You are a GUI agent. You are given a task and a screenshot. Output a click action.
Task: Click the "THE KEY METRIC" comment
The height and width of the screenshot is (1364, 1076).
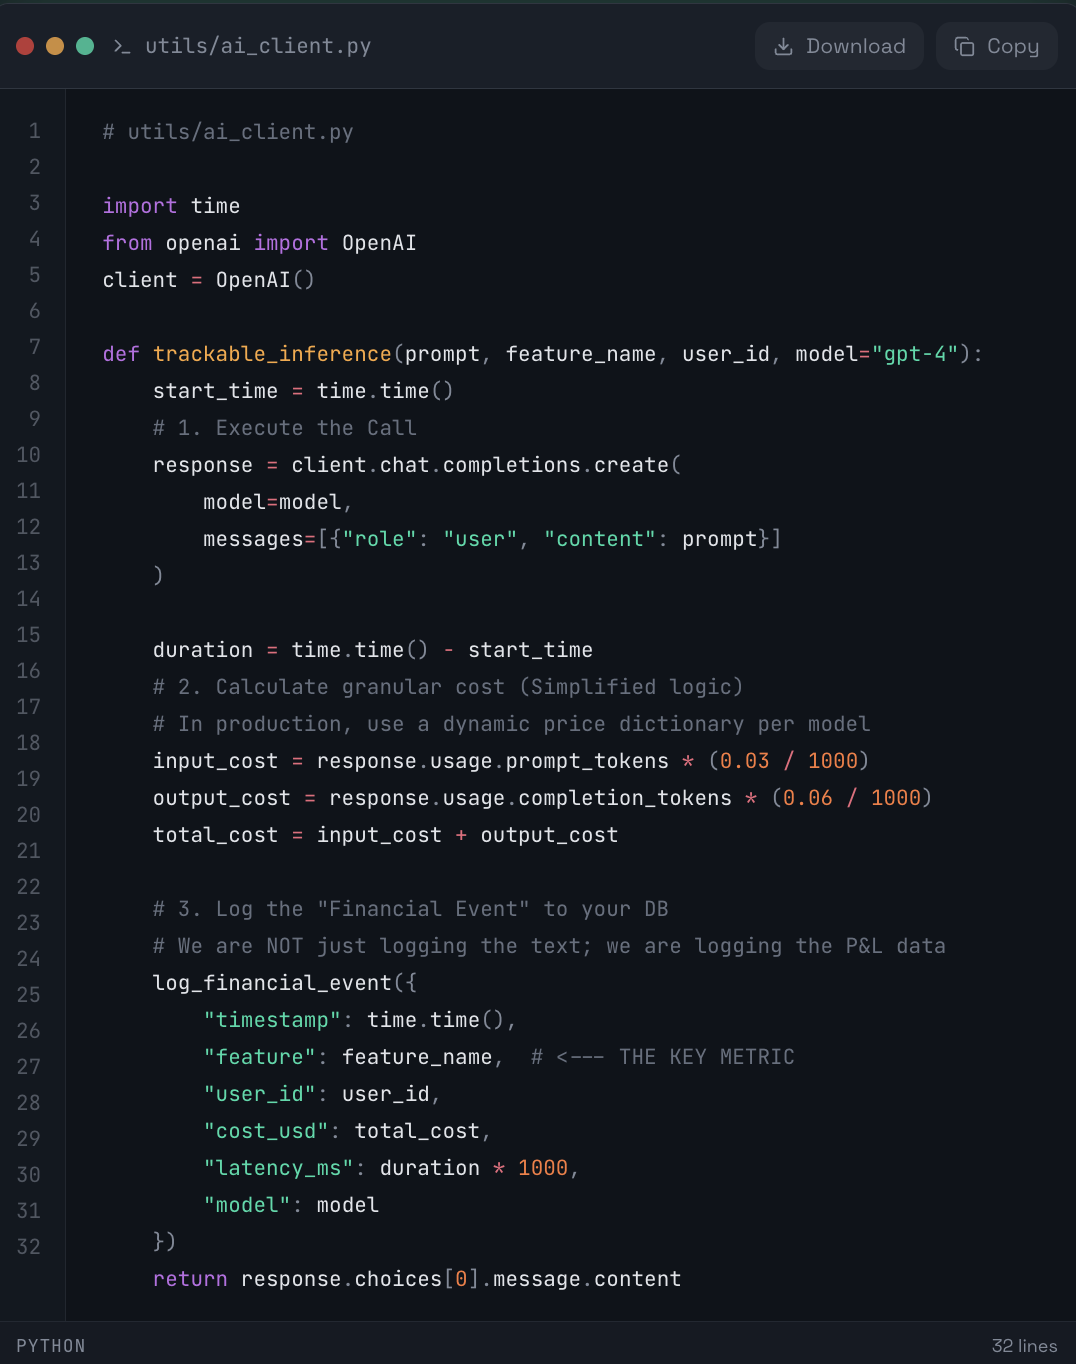tap(706, 1057)
